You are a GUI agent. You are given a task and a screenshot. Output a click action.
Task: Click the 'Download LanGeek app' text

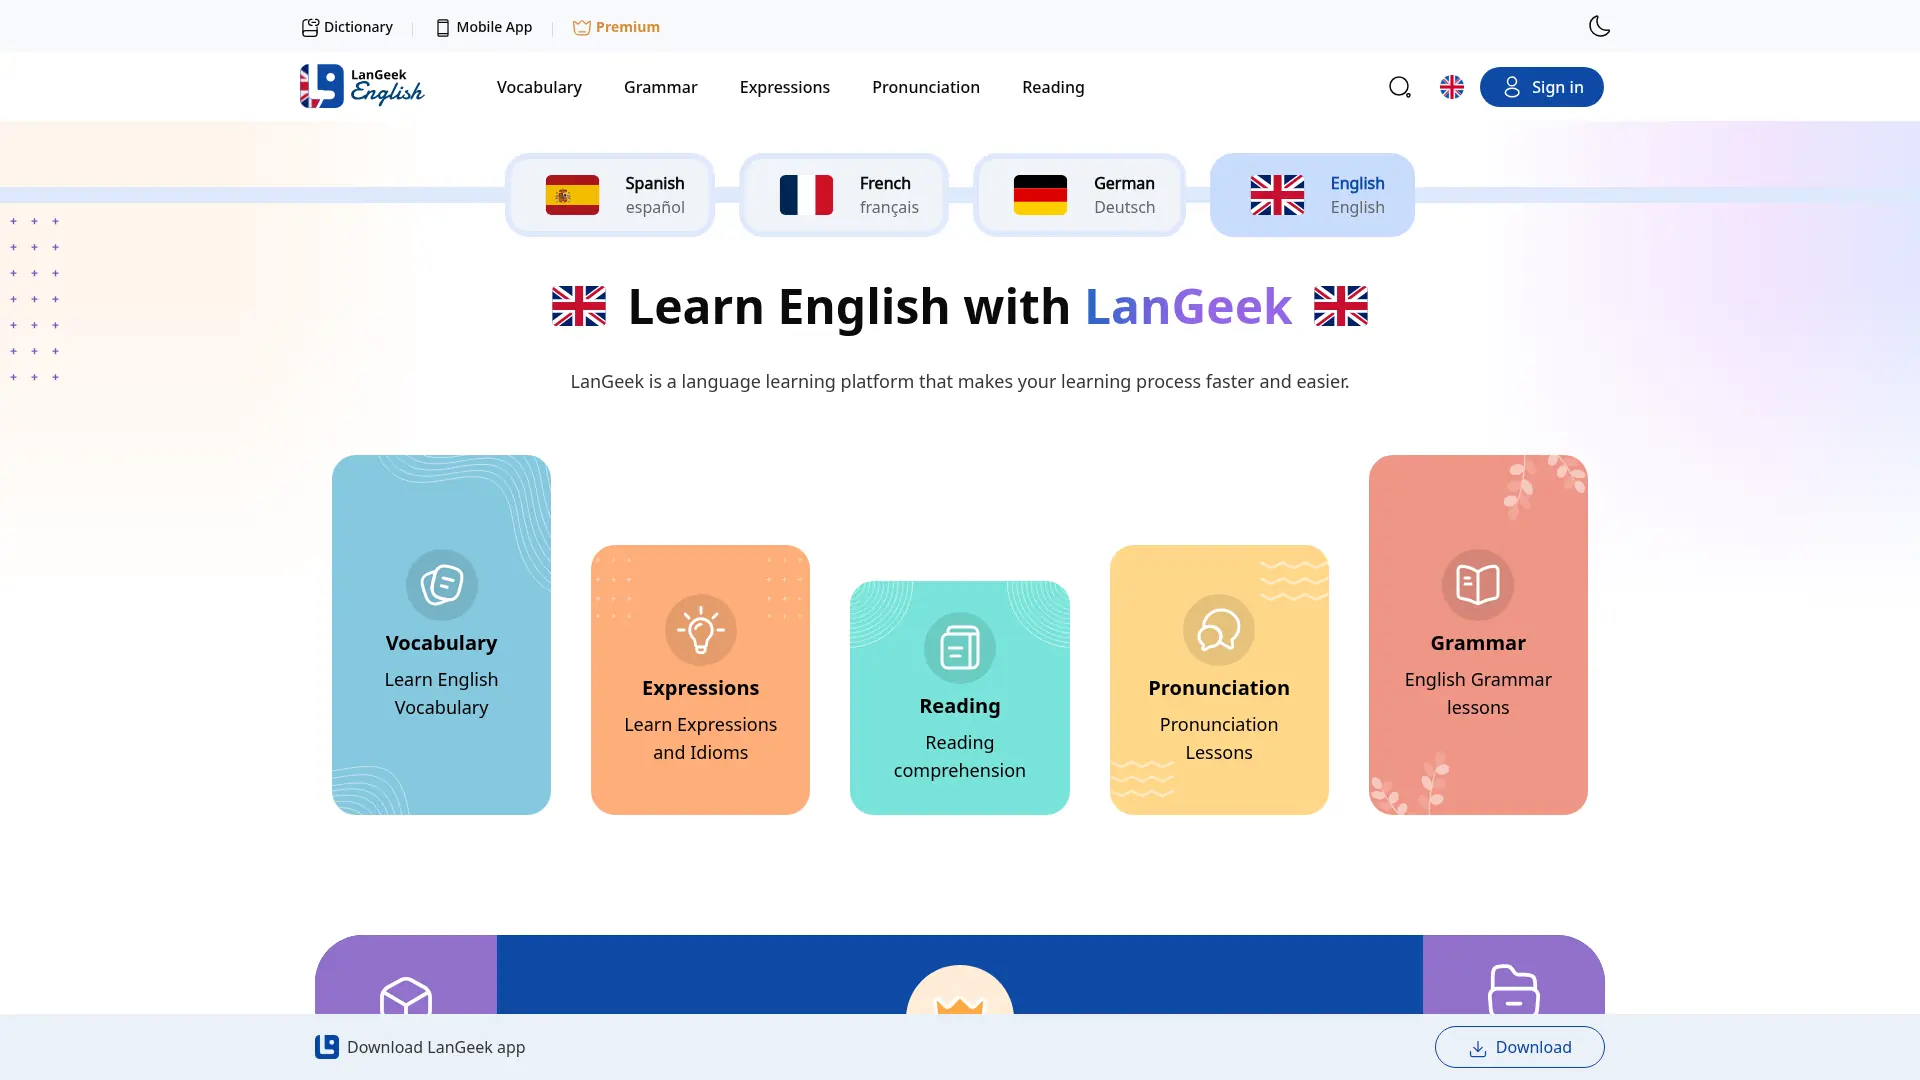[436, 1047]
